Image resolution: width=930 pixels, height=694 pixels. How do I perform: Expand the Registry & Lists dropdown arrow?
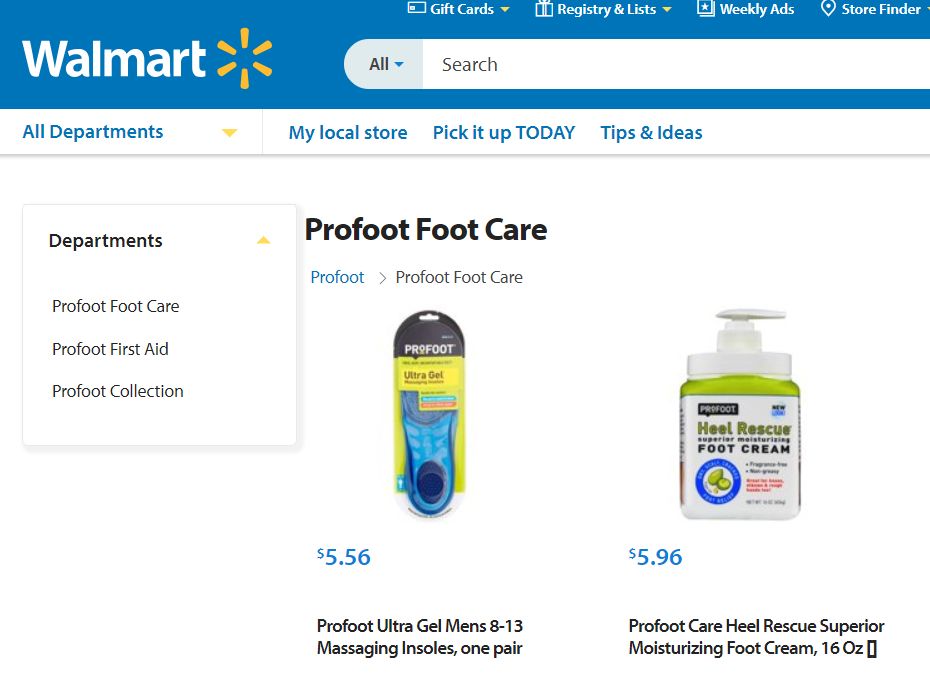[667, 10]
